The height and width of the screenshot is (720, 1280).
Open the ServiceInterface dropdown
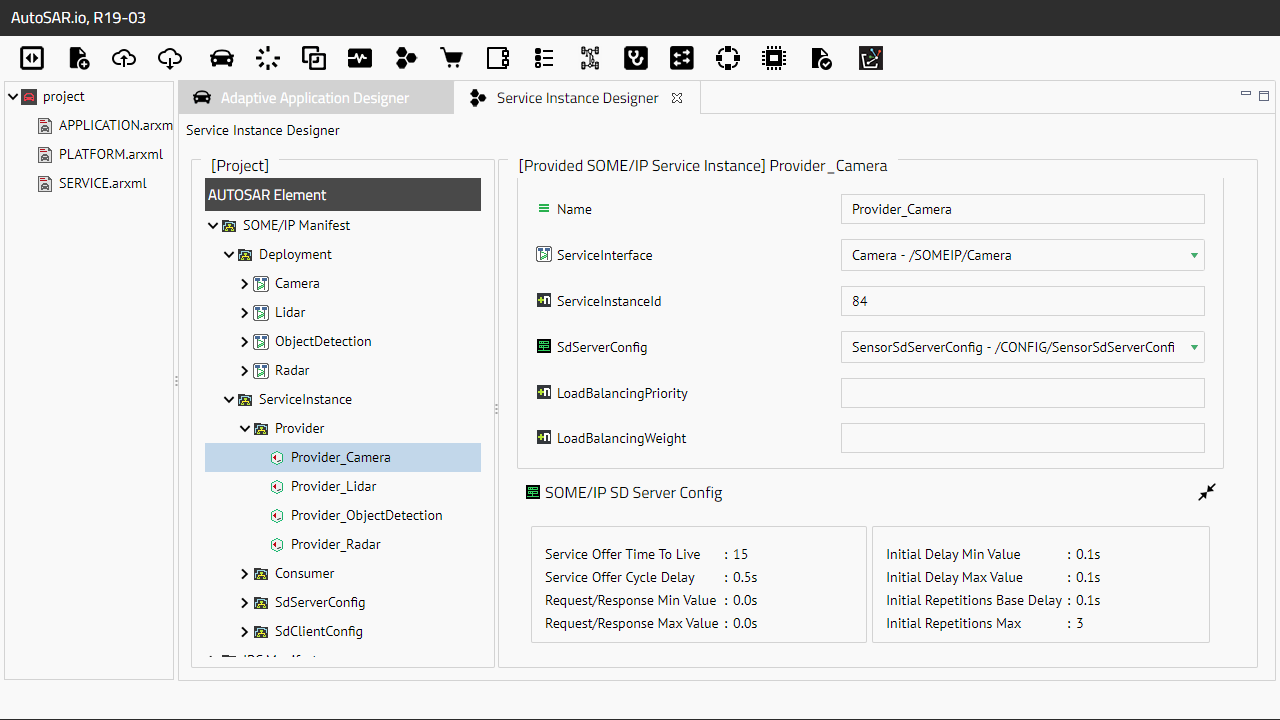point(1194,255)
